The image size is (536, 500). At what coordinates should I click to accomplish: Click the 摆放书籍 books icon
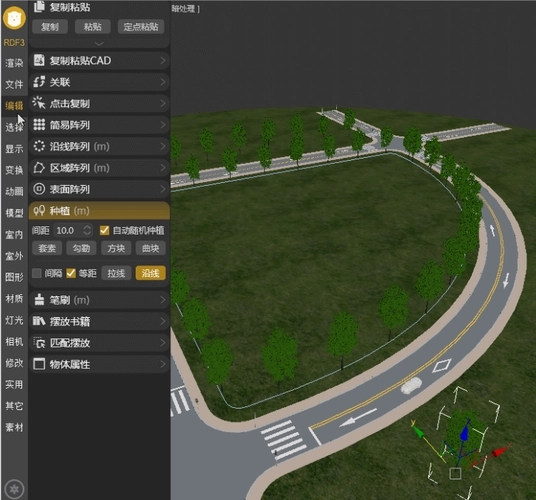coord(39,321)
